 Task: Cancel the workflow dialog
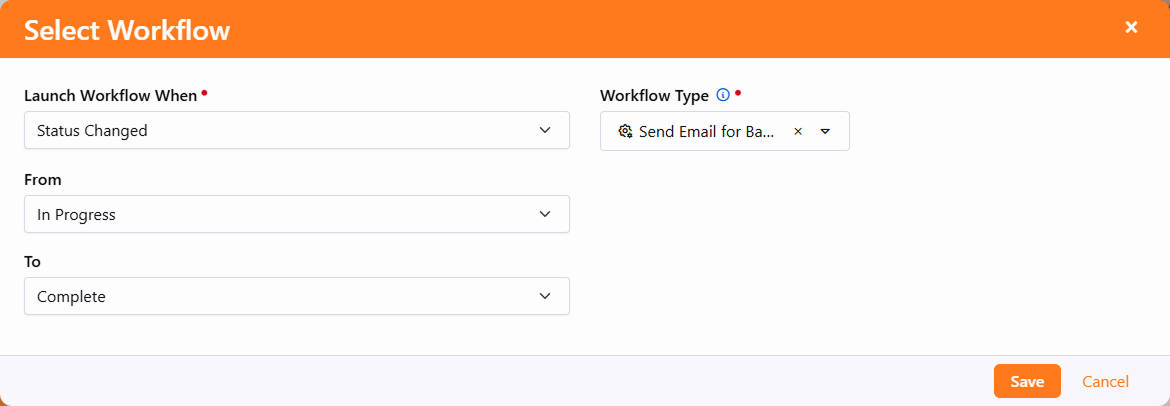tap(1105, 381)
